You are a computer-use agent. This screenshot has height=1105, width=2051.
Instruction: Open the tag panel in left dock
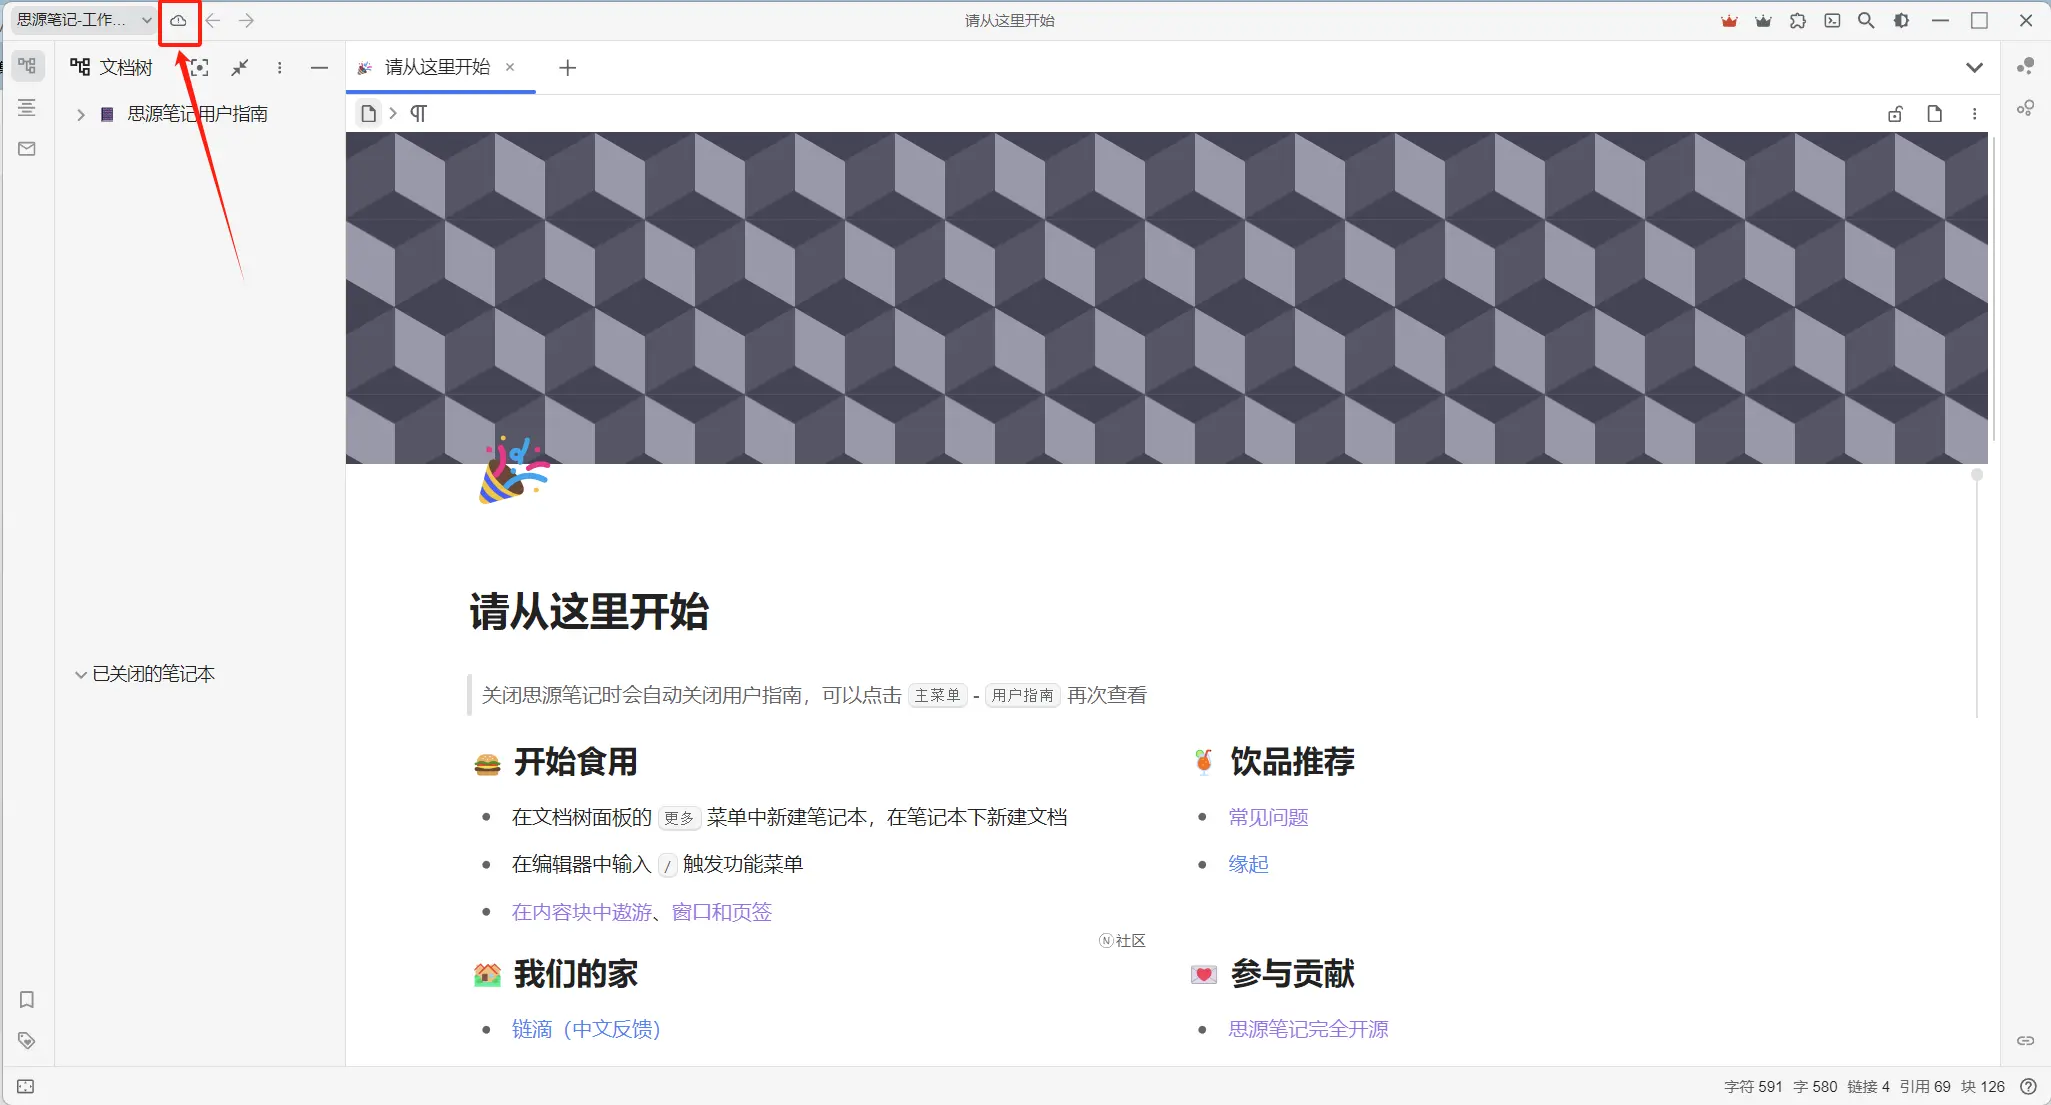27,1041
